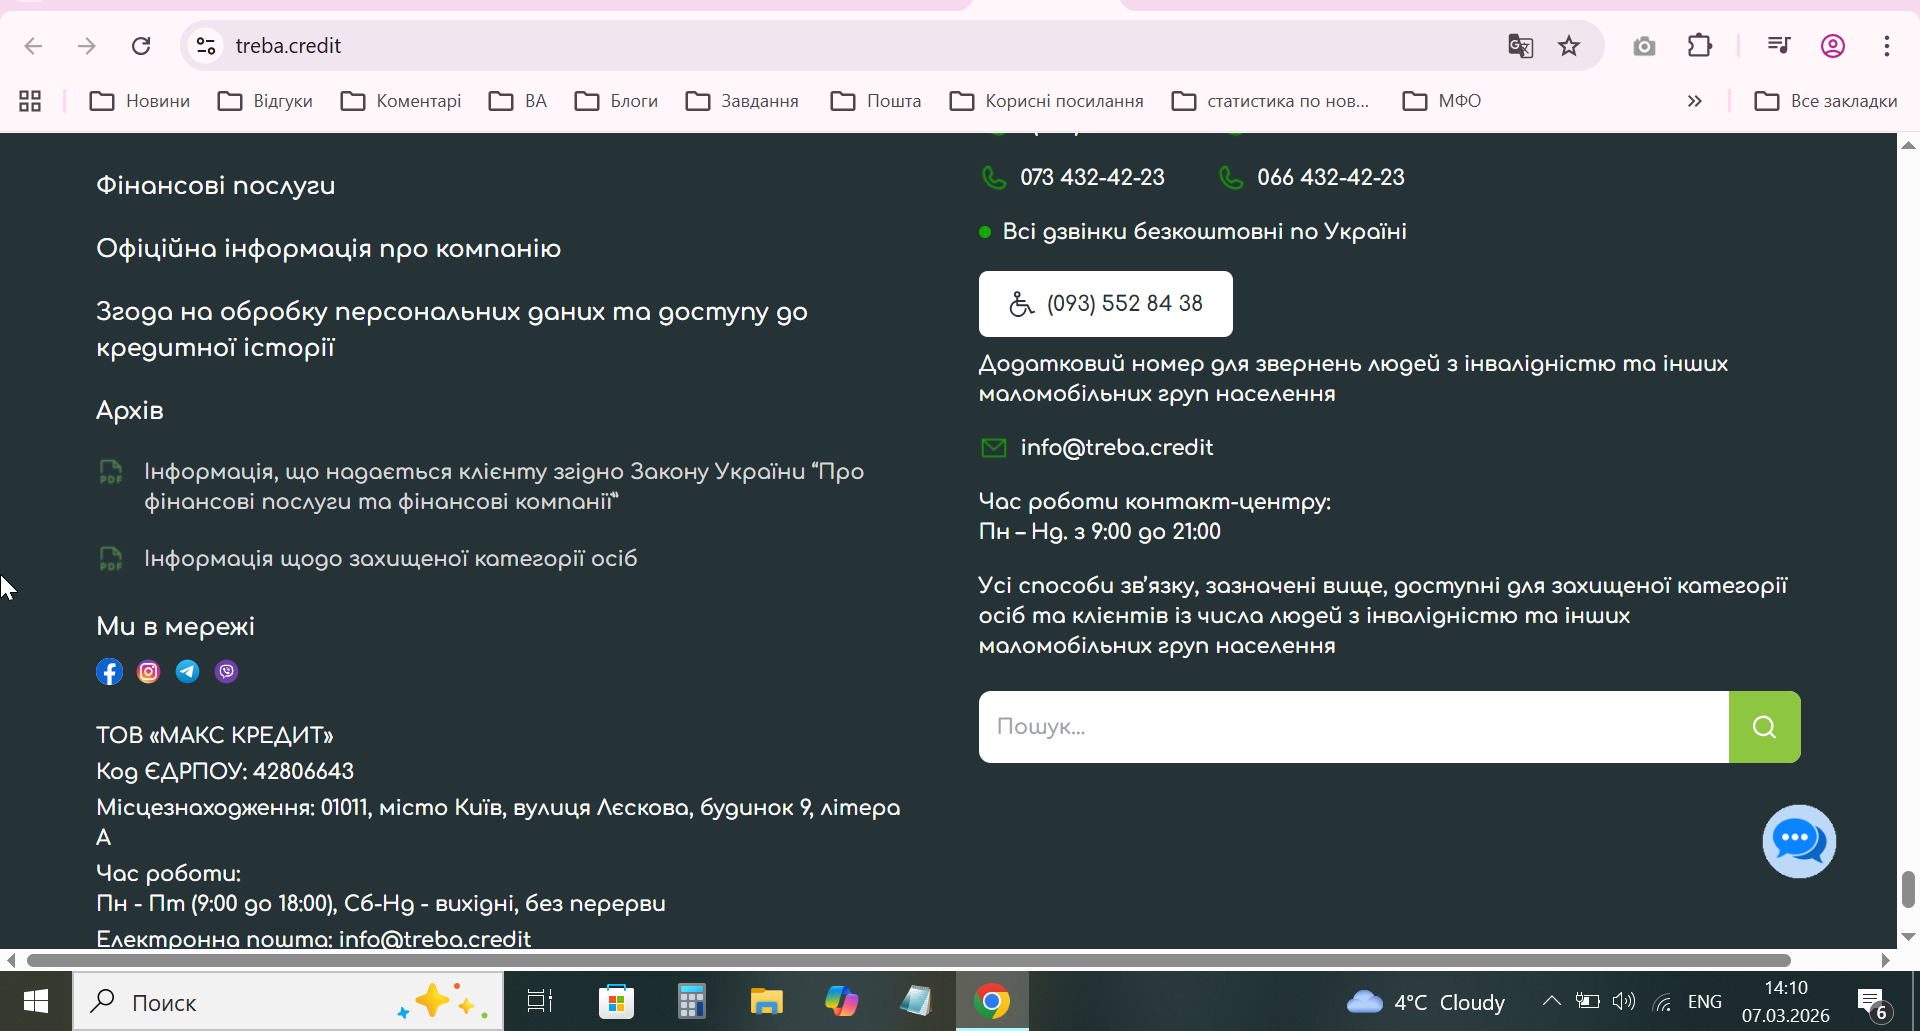Open the Блоги bookmarks folder

tap(617, 101)
